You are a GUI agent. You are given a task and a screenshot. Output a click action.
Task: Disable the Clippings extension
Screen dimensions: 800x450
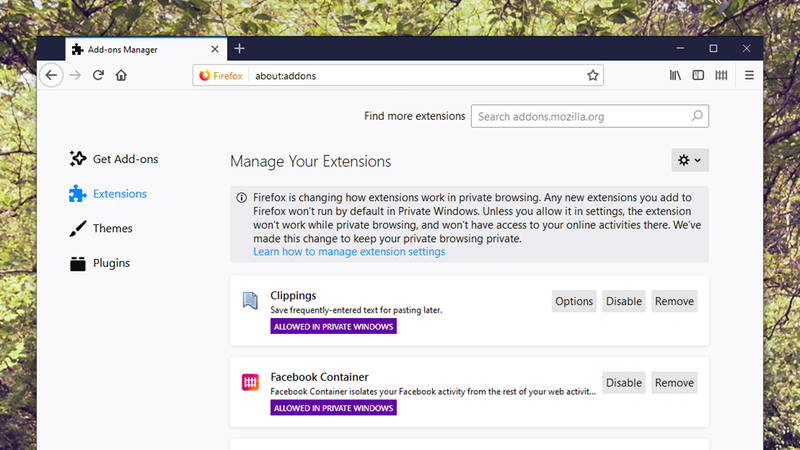pos(623,301)
